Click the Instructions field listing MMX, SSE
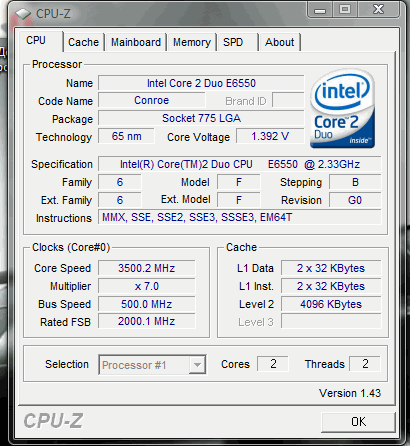 point(240,217)
